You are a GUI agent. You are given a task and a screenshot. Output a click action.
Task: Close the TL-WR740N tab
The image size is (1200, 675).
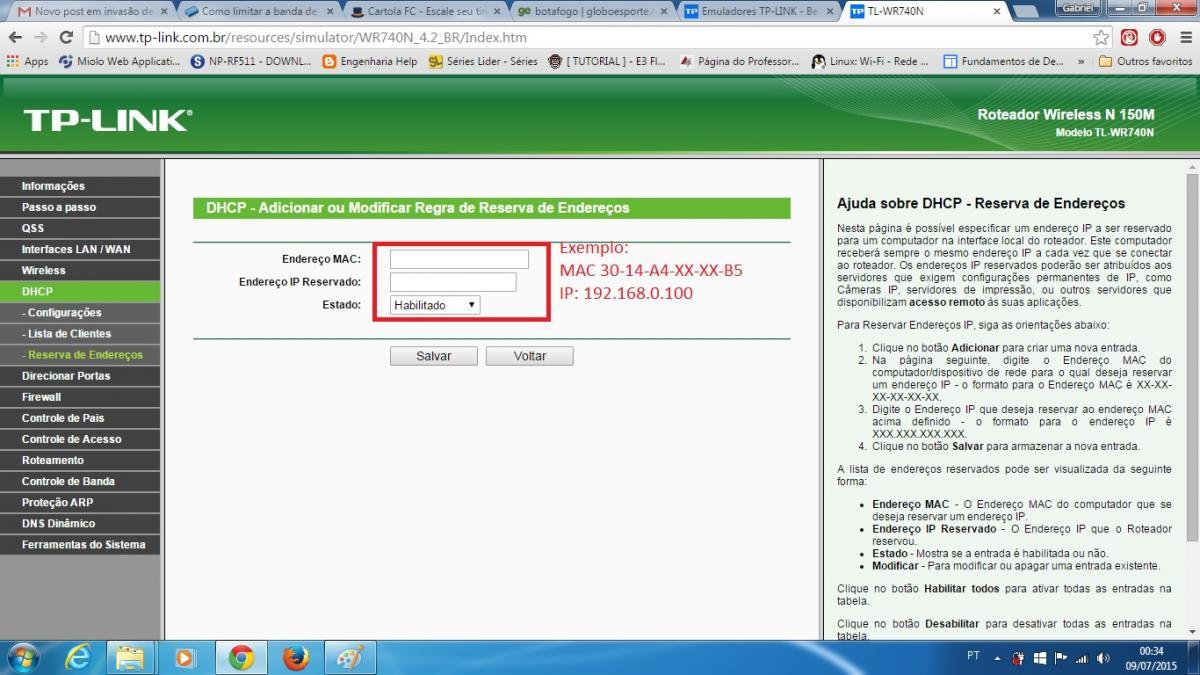pos(996,12)
